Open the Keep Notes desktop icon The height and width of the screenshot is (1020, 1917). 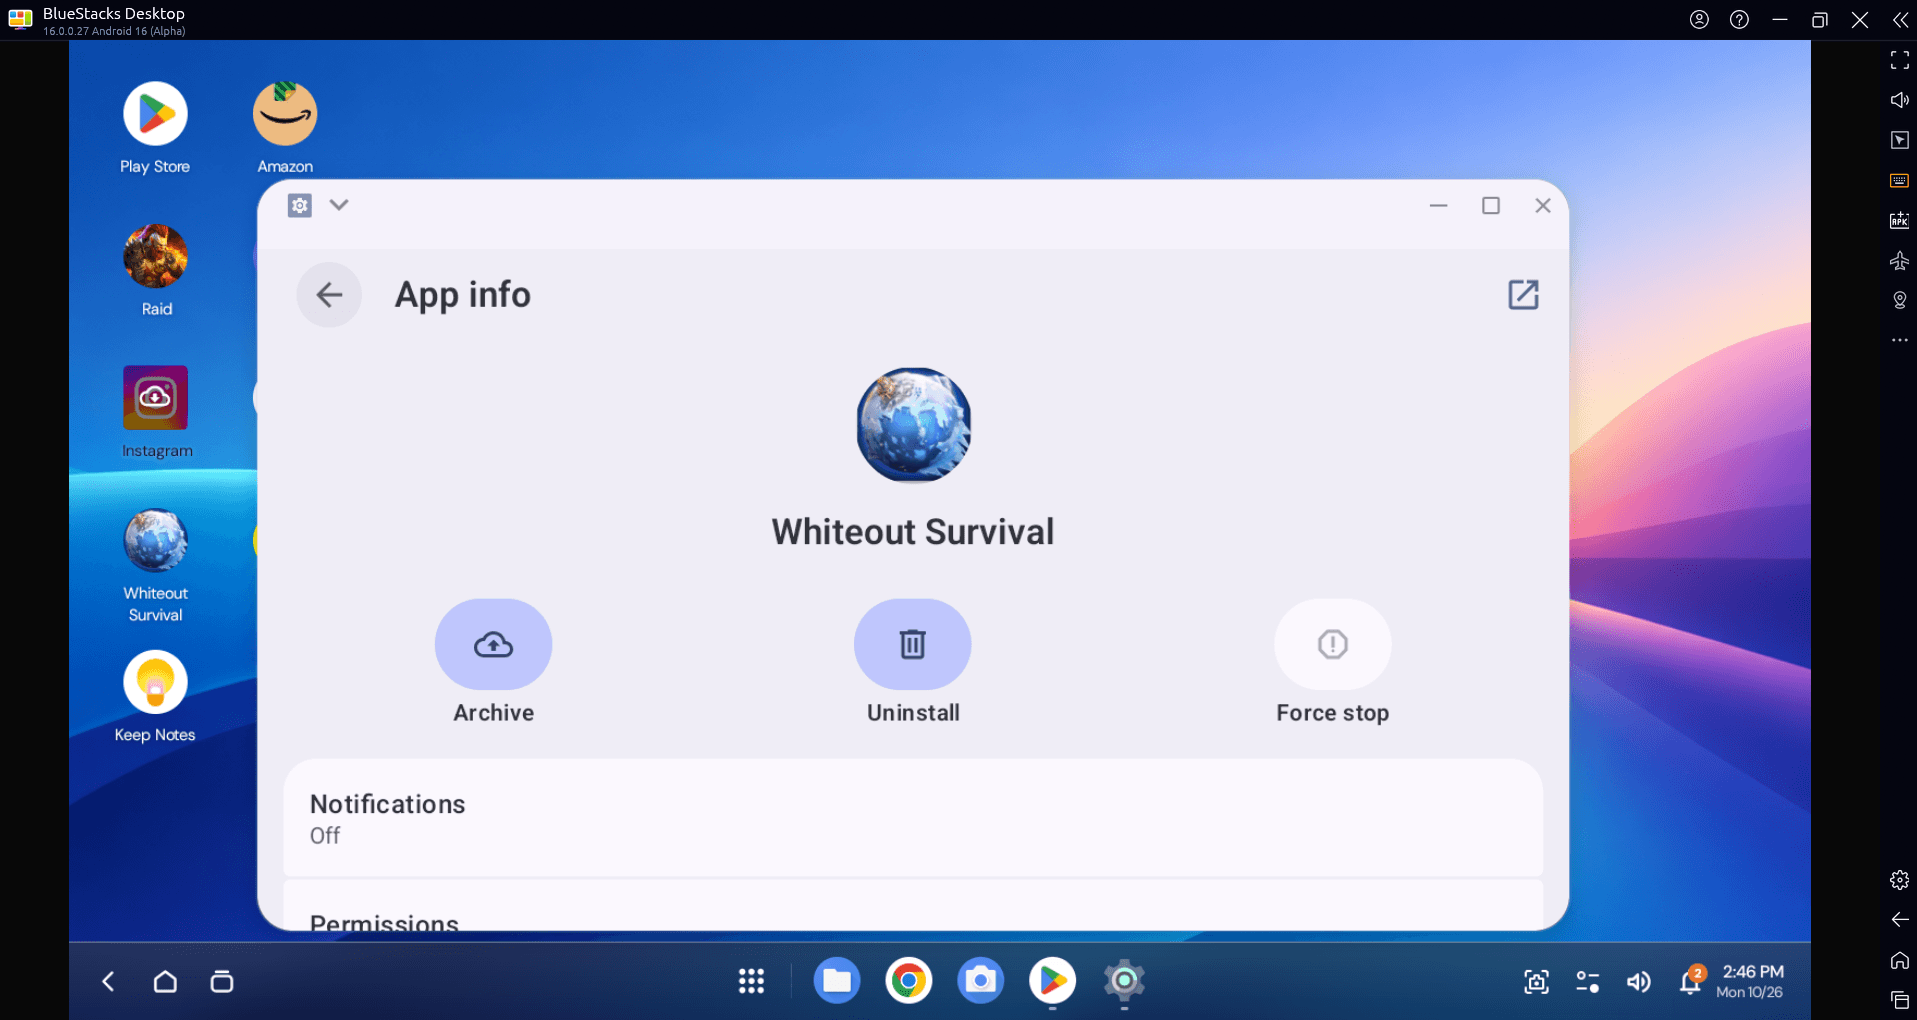[x=155, y=683]
